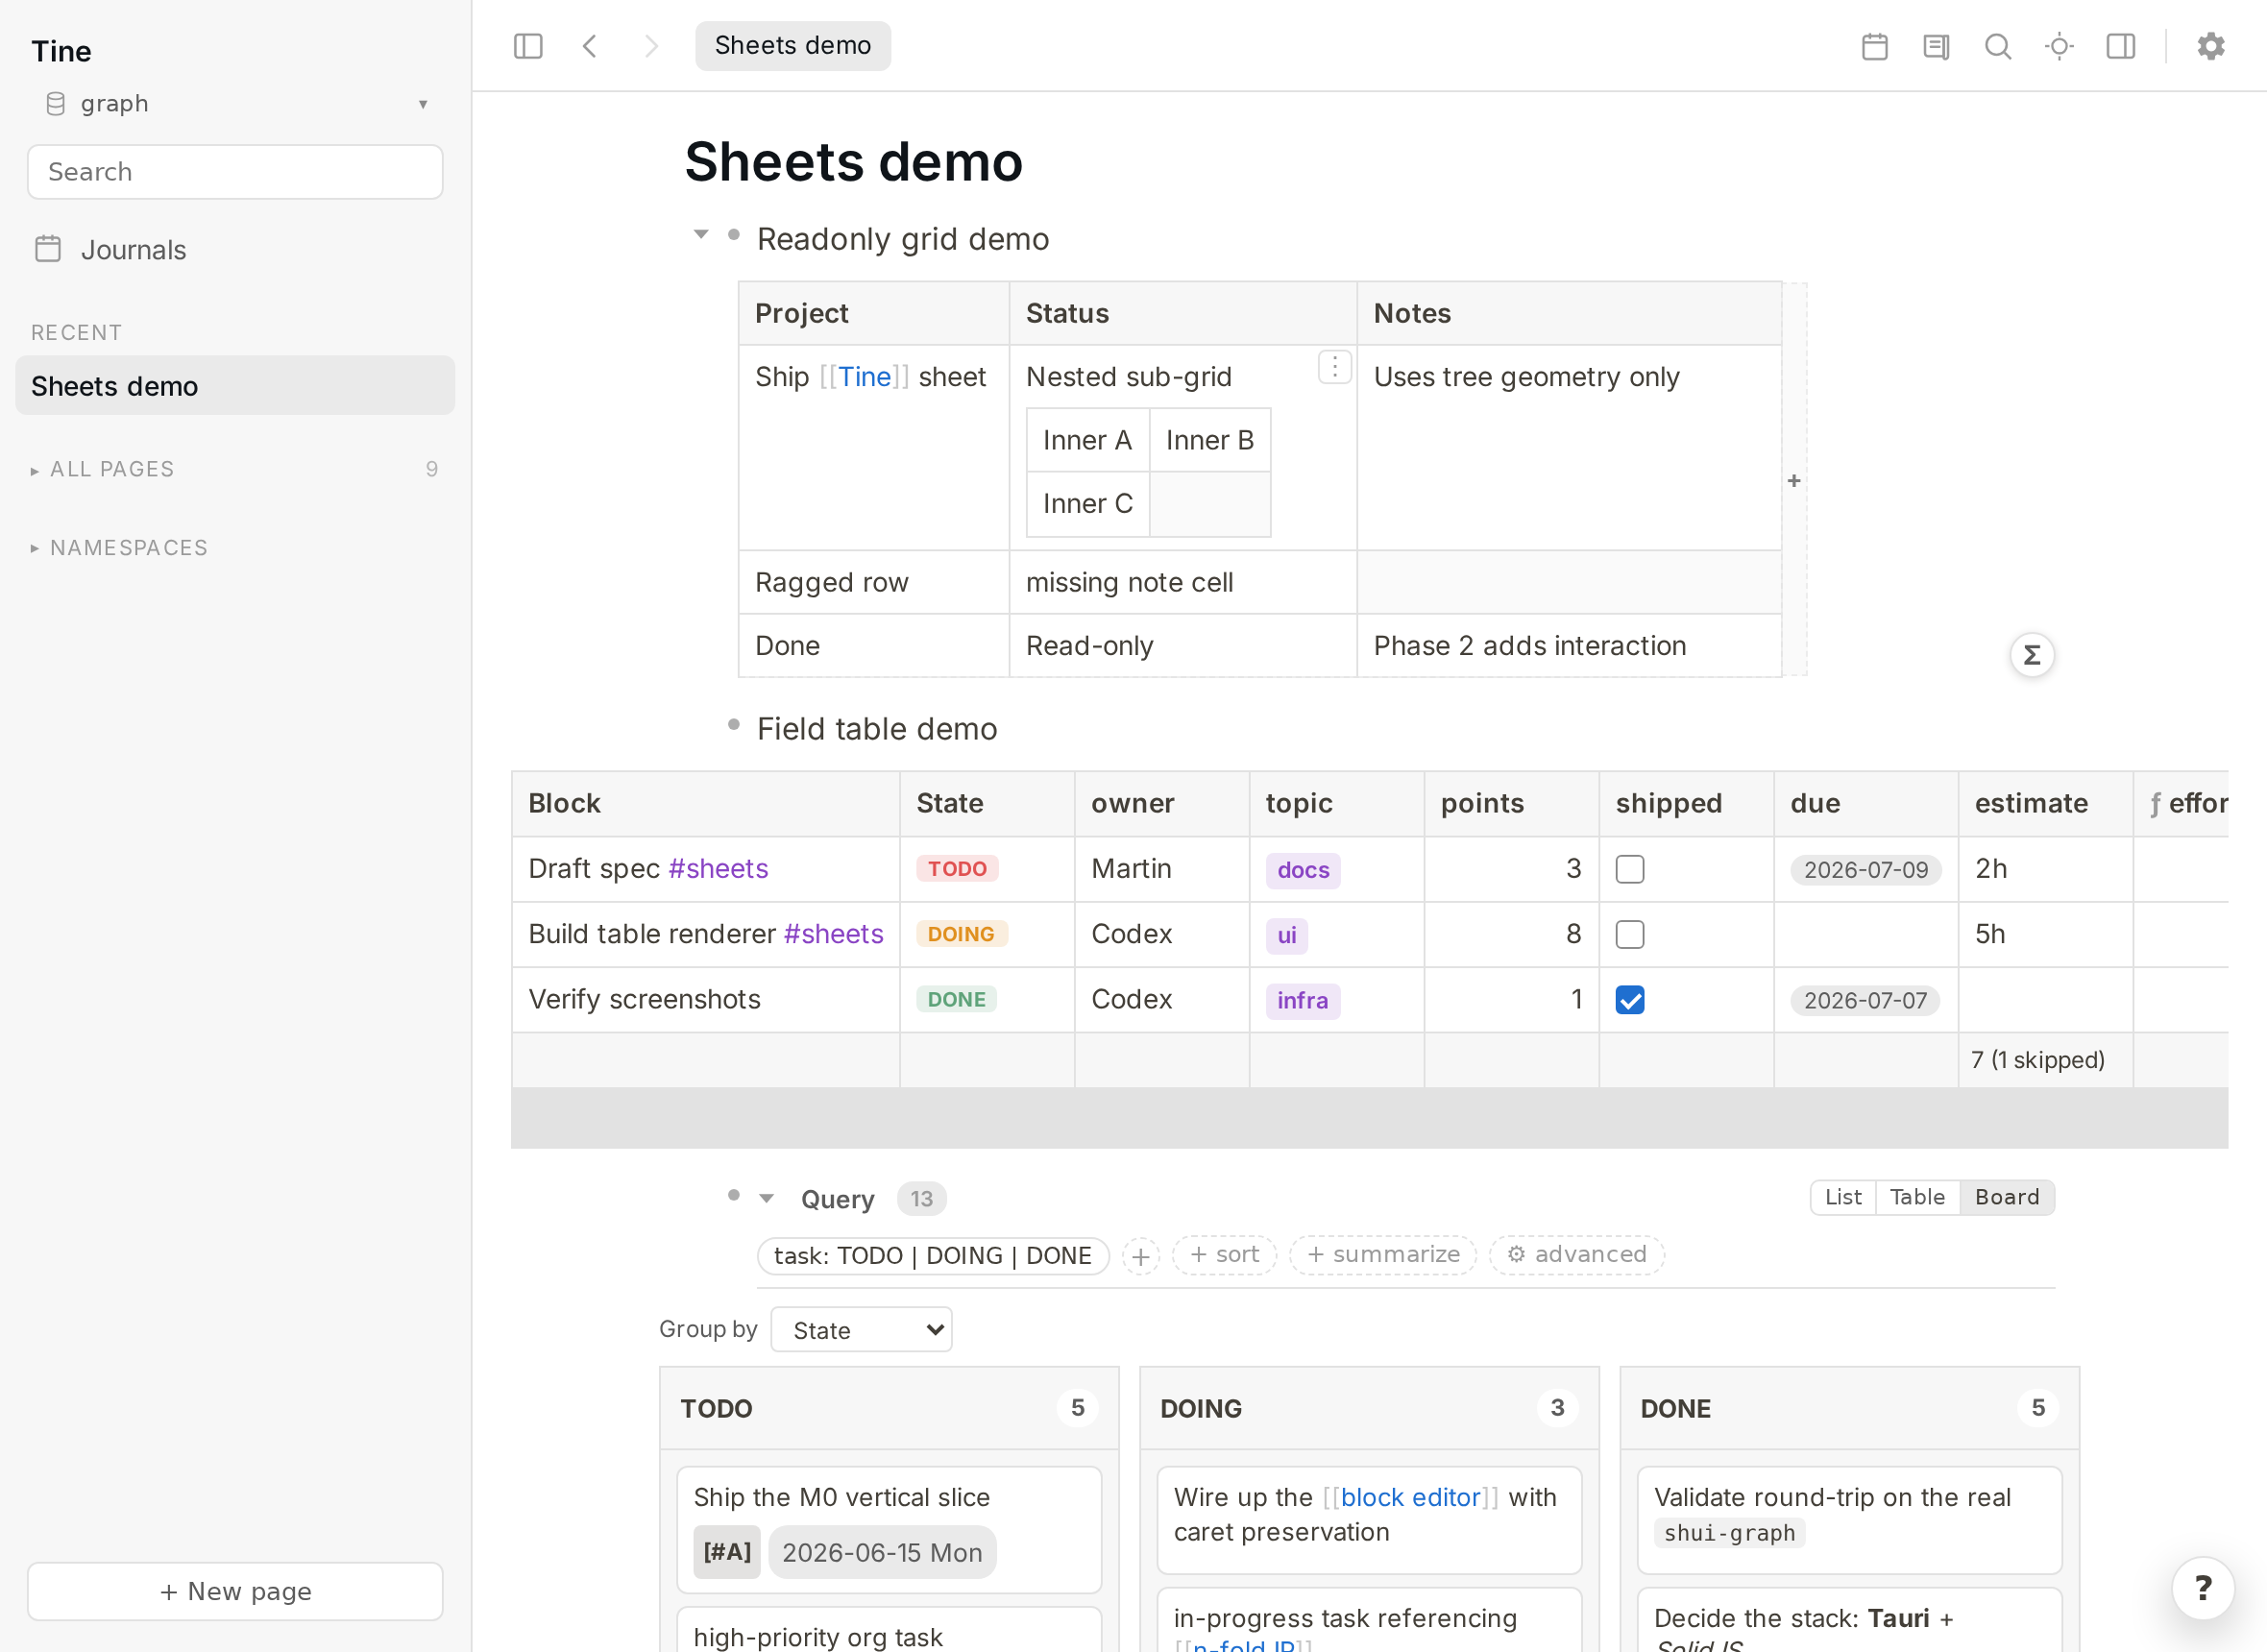
Task: Click the task: TODO | DOING | DONE filter chip
Action: (933, 1256)
